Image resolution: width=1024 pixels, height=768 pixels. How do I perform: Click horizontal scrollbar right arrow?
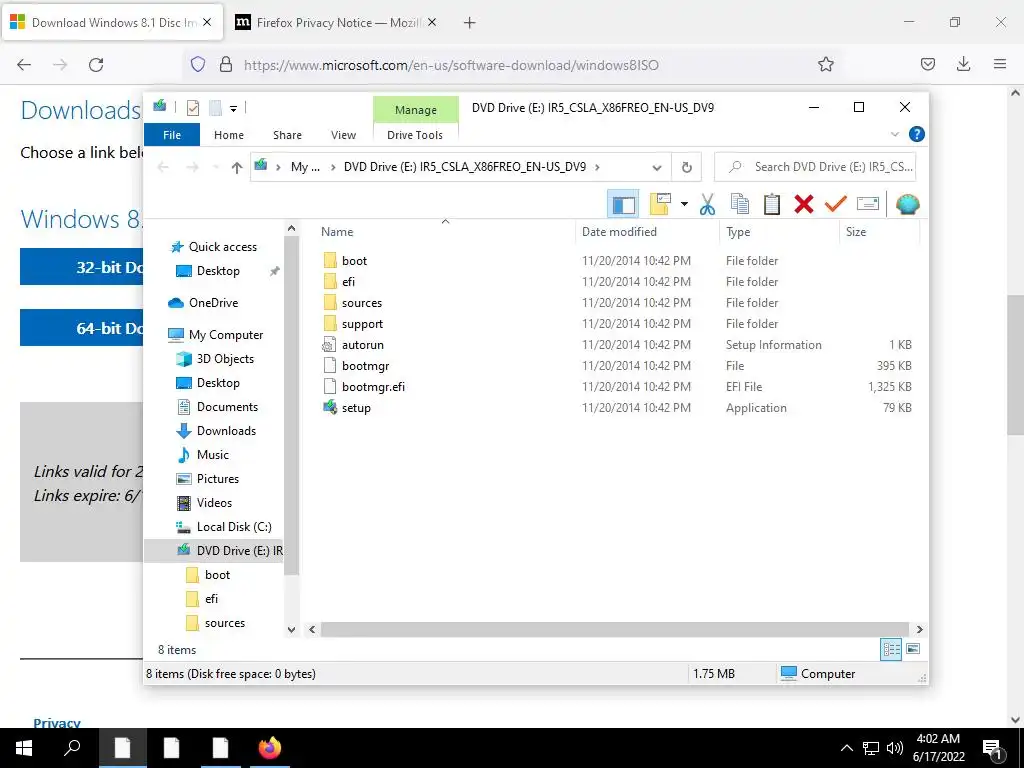pyautogui.click(x=920, y=630)
